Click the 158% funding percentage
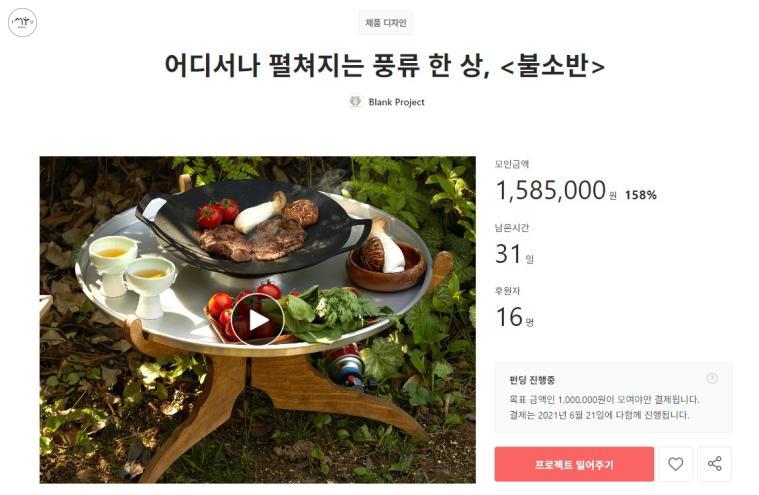759x495 pixels. pos(640,195)
